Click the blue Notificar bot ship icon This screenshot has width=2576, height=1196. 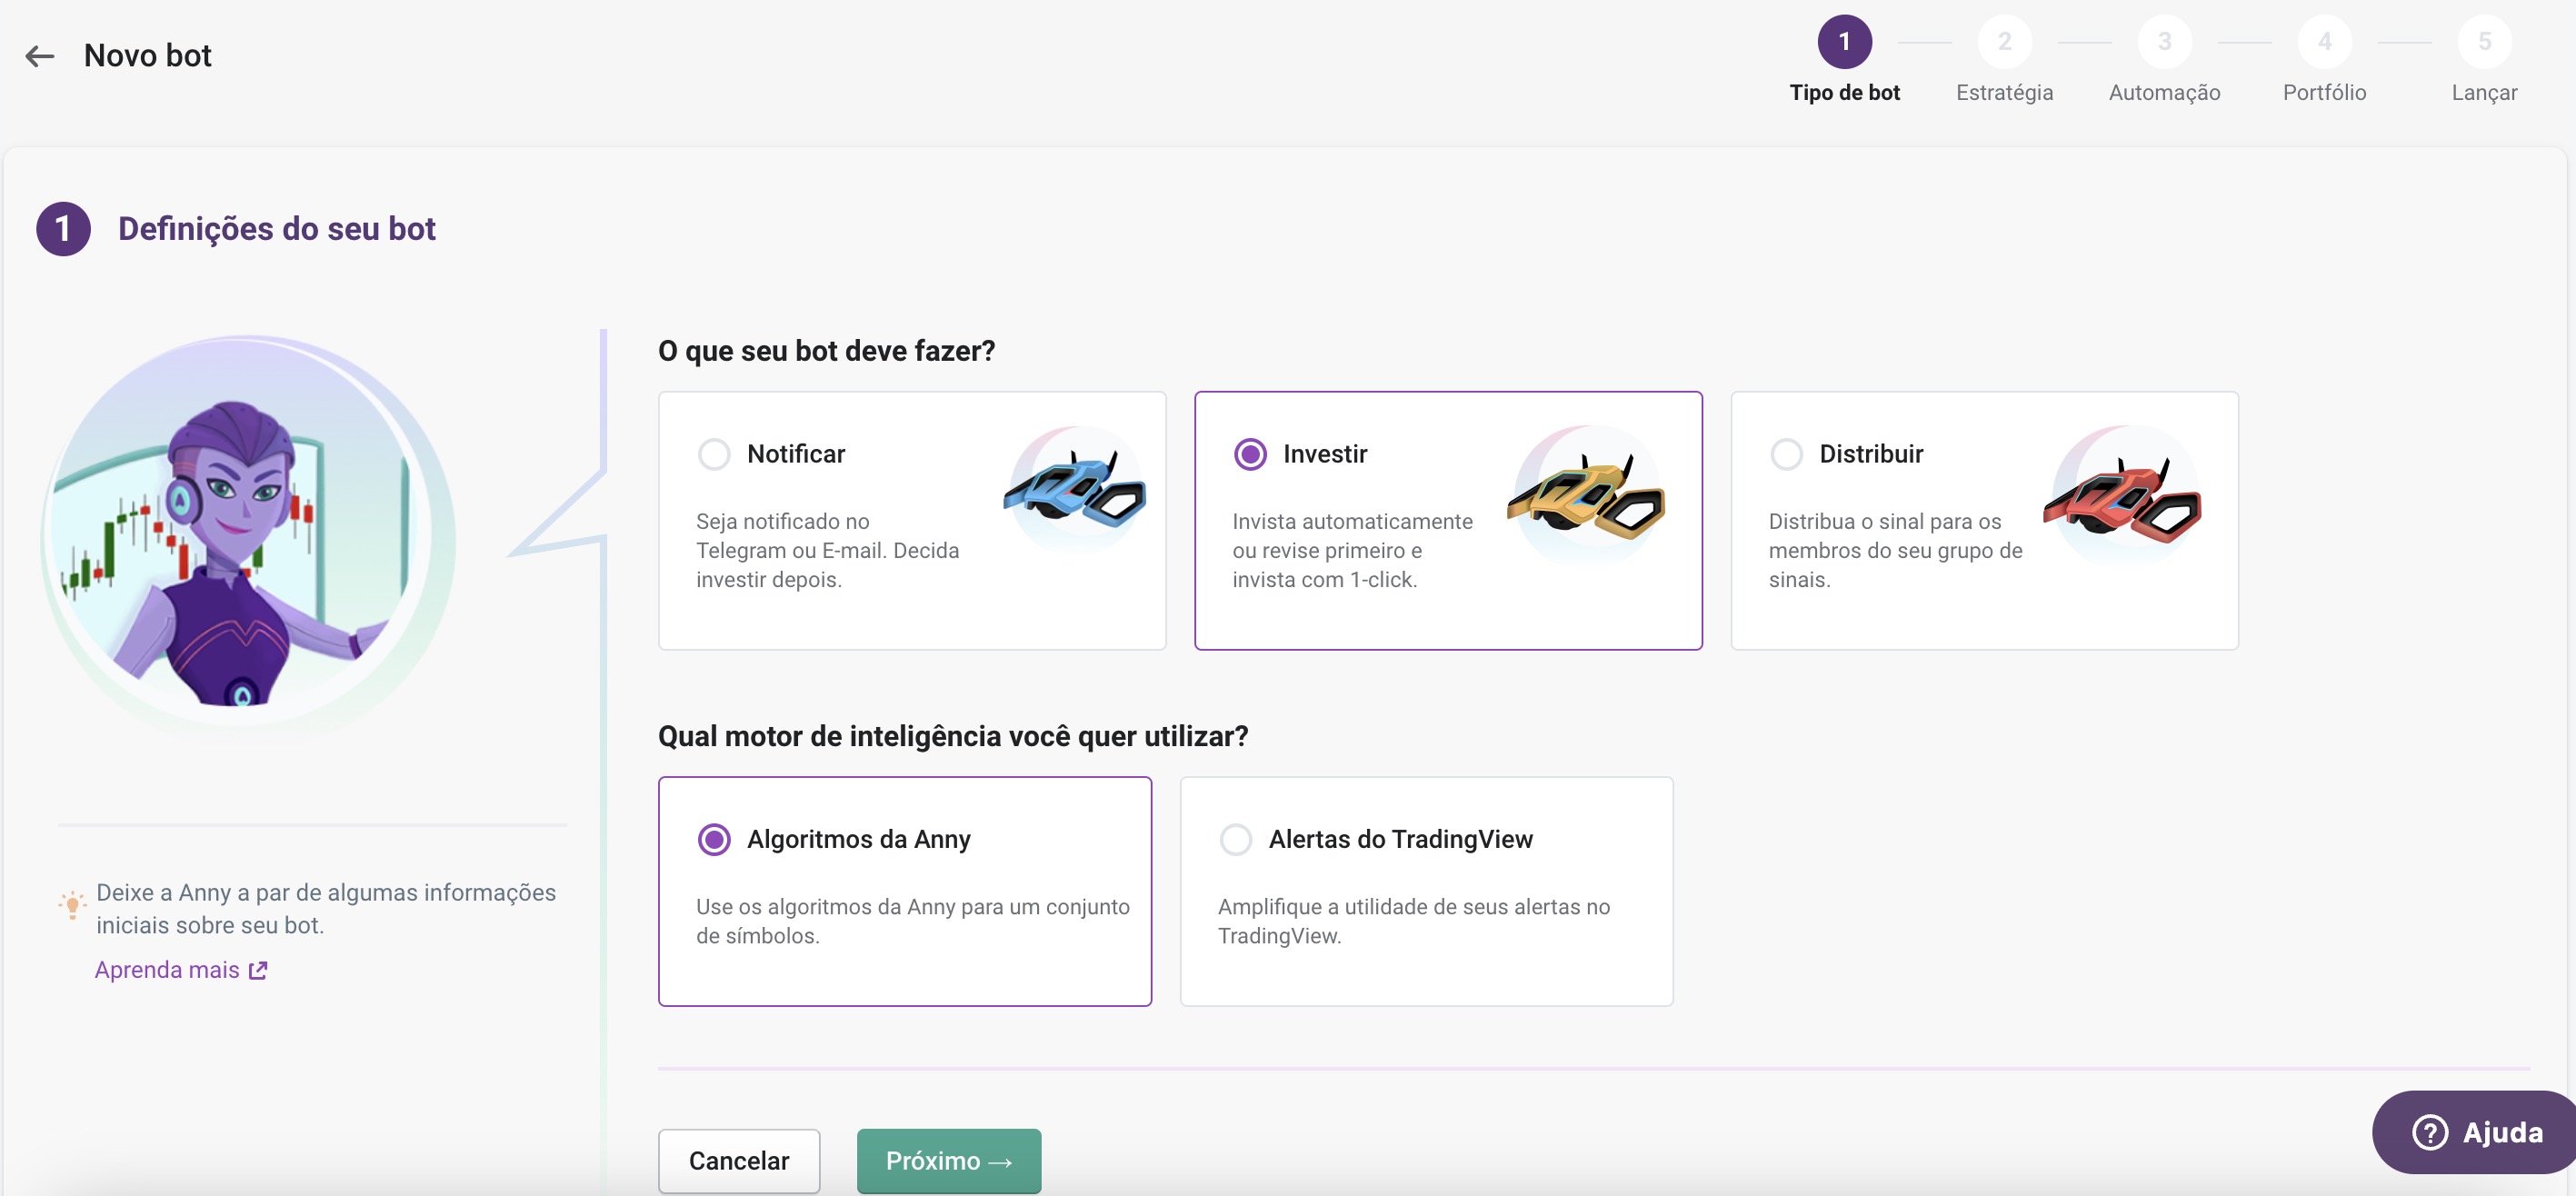click(x=1075, y=489)
